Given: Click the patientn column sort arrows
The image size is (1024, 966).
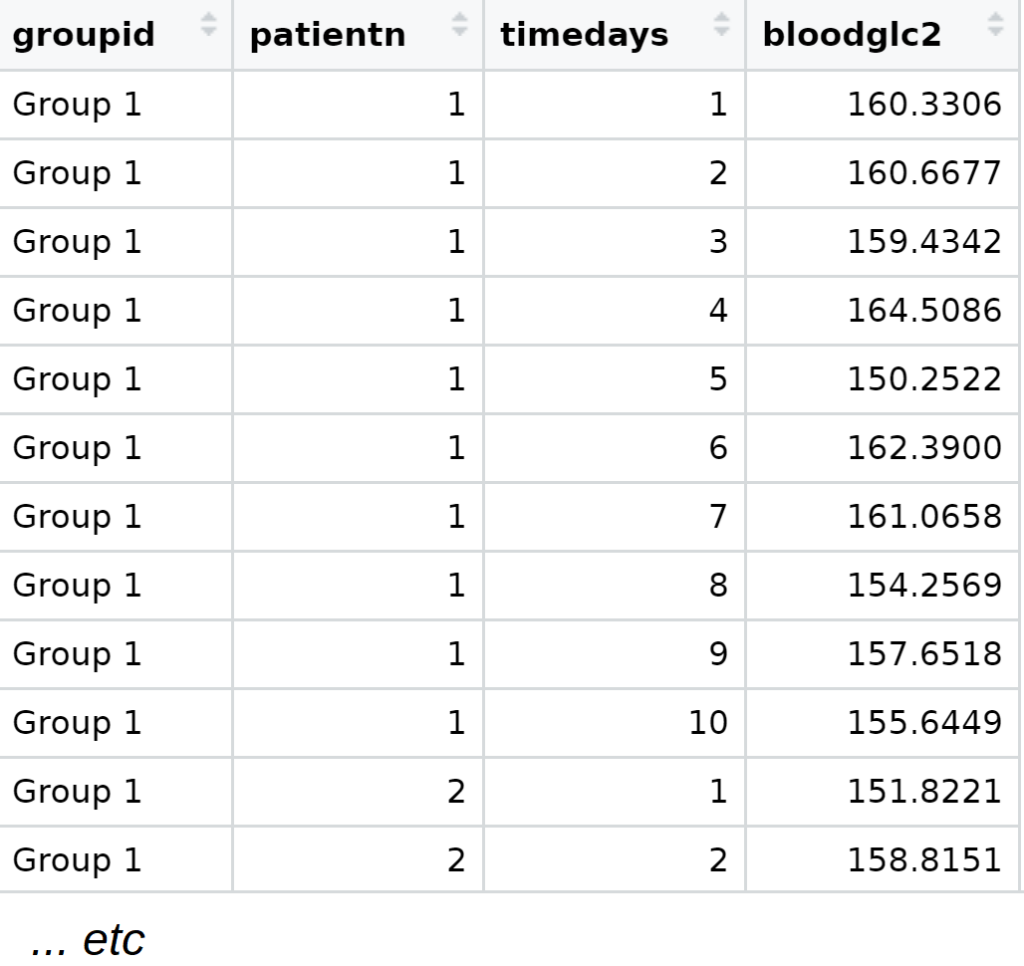Looking at the screenshot, I should click(459, 25).
